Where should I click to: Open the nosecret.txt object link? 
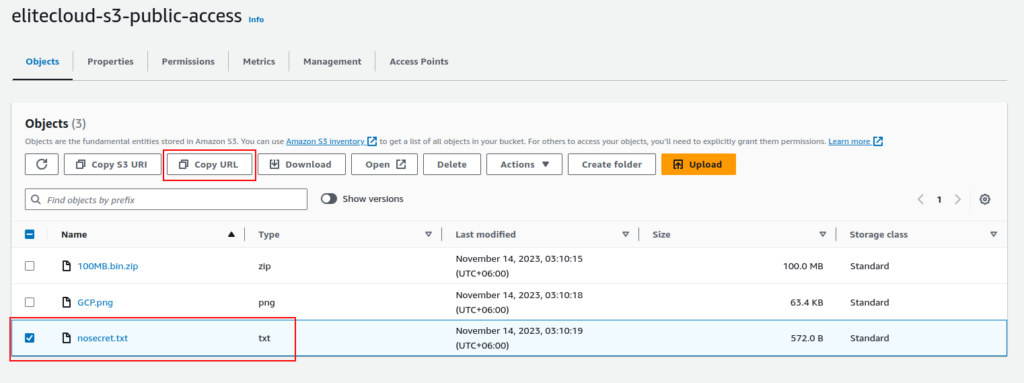(x=102, y=338)
